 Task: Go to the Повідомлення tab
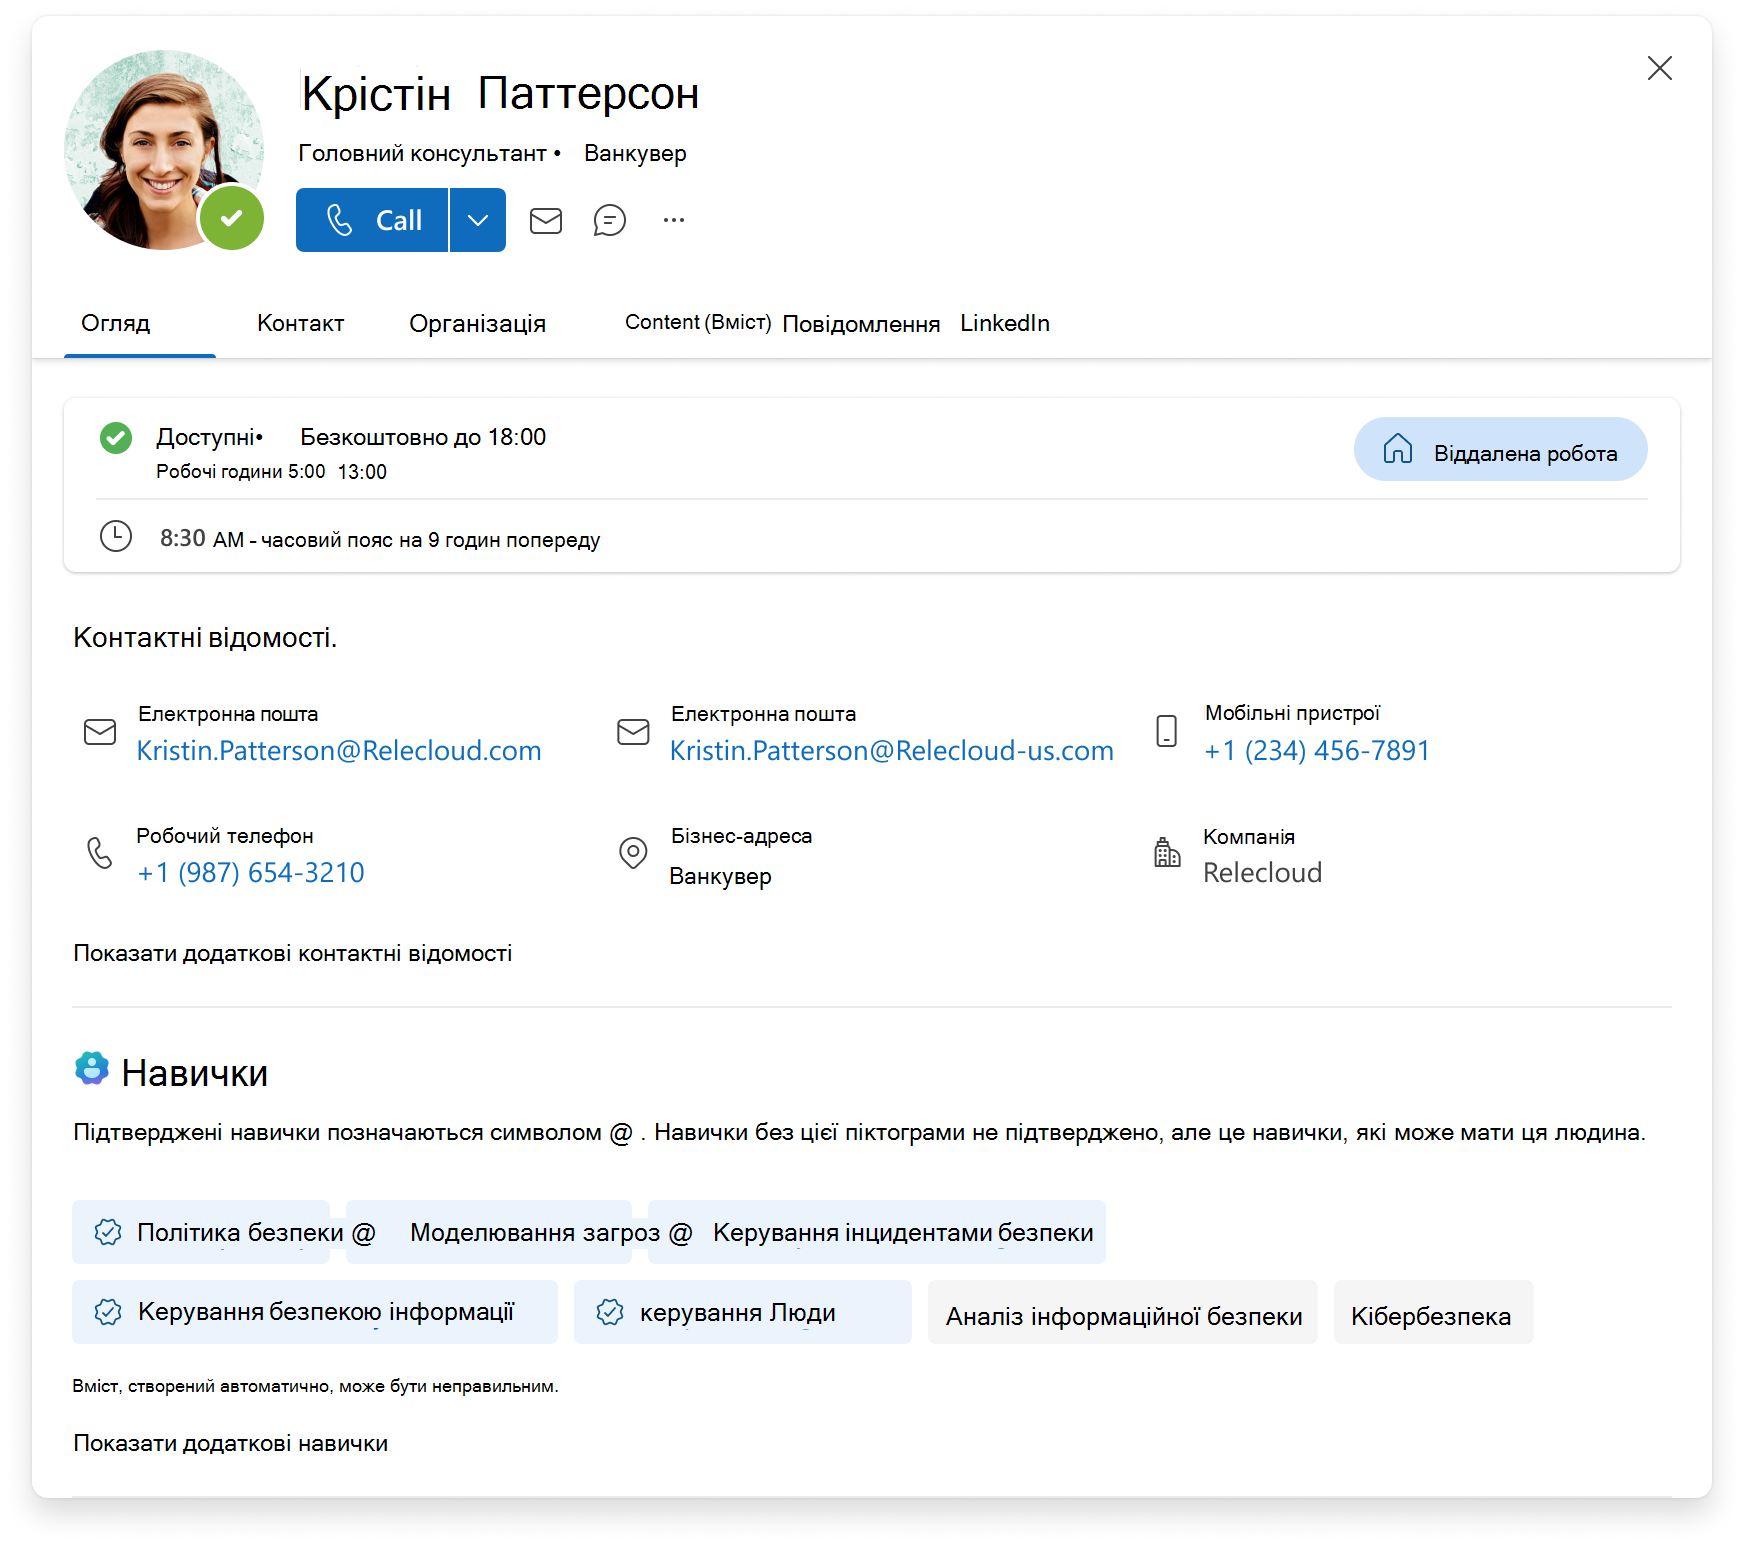(x=861, y=324)
